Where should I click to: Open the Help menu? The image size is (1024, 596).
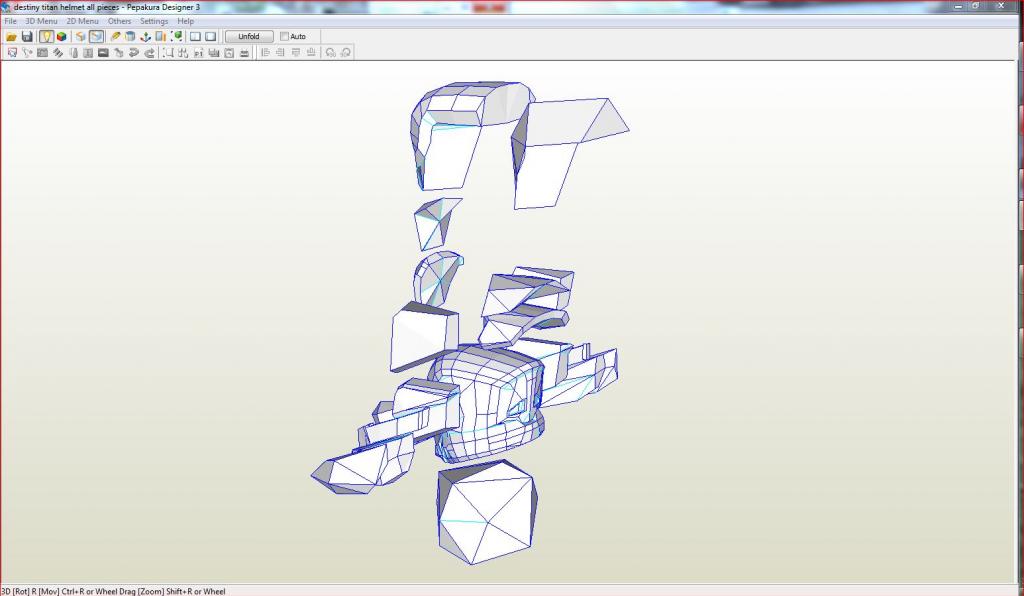pyautogui.click(x=185, y=21)
